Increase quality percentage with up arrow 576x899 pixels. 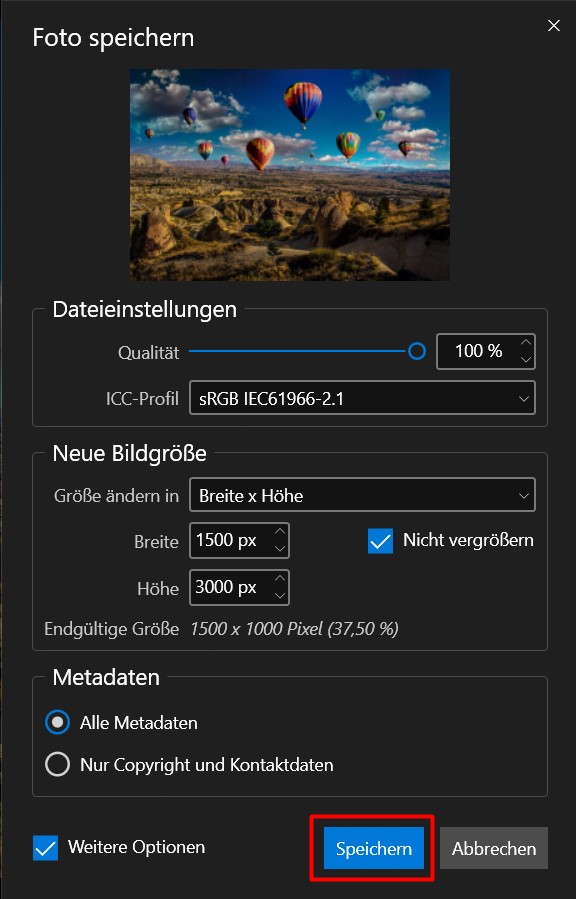pos(526,342)
